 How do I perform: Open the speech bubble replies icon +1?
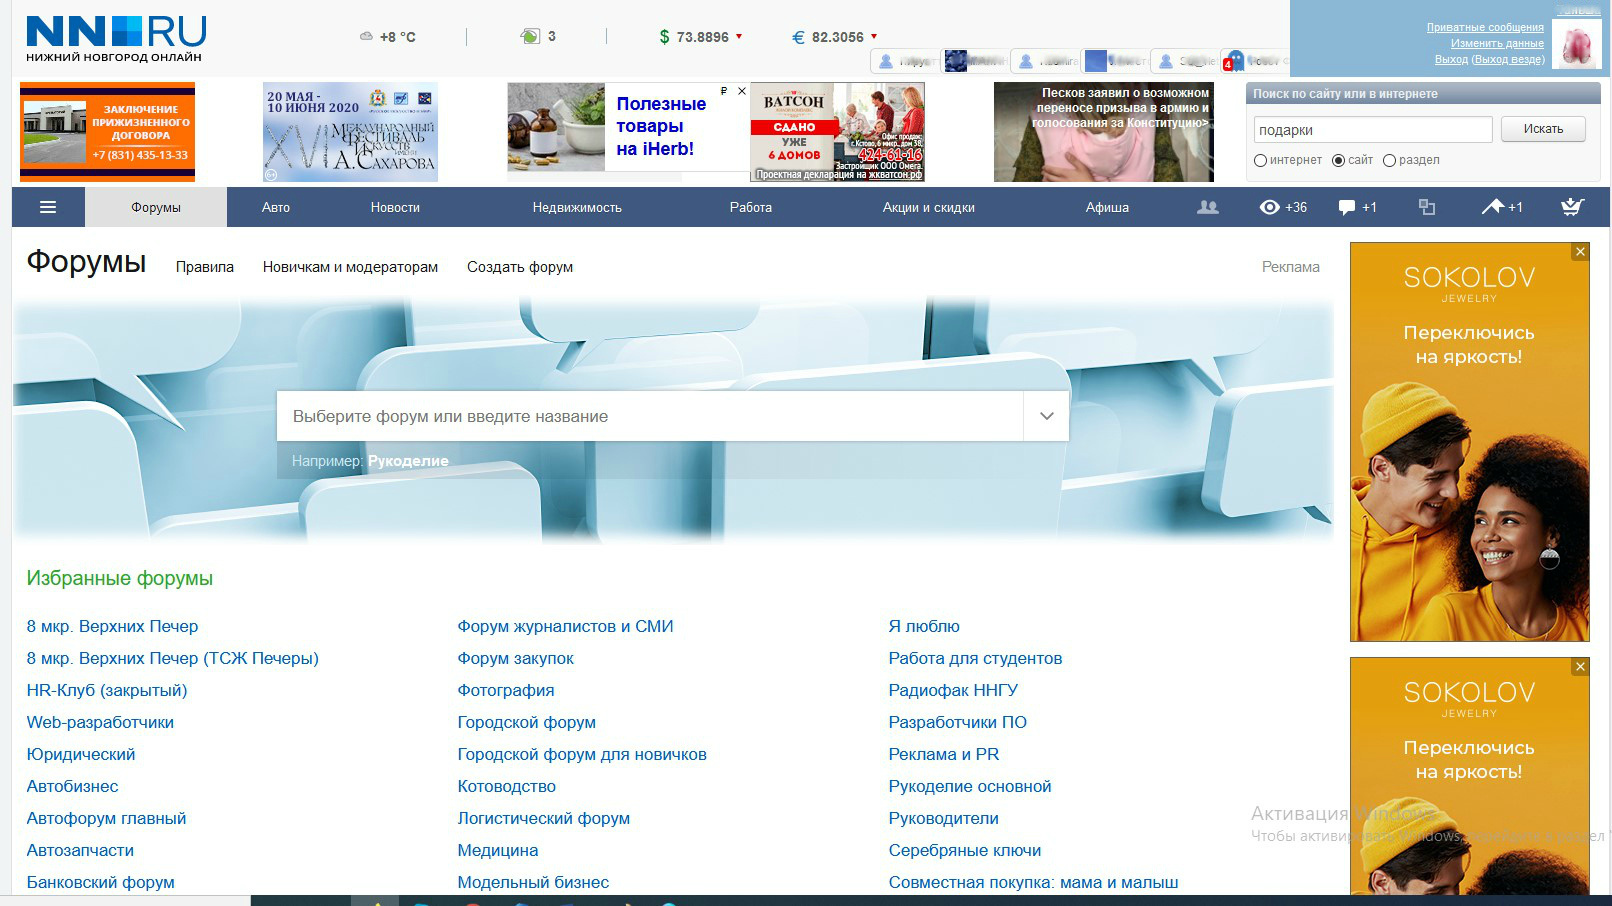[1357, 207]
